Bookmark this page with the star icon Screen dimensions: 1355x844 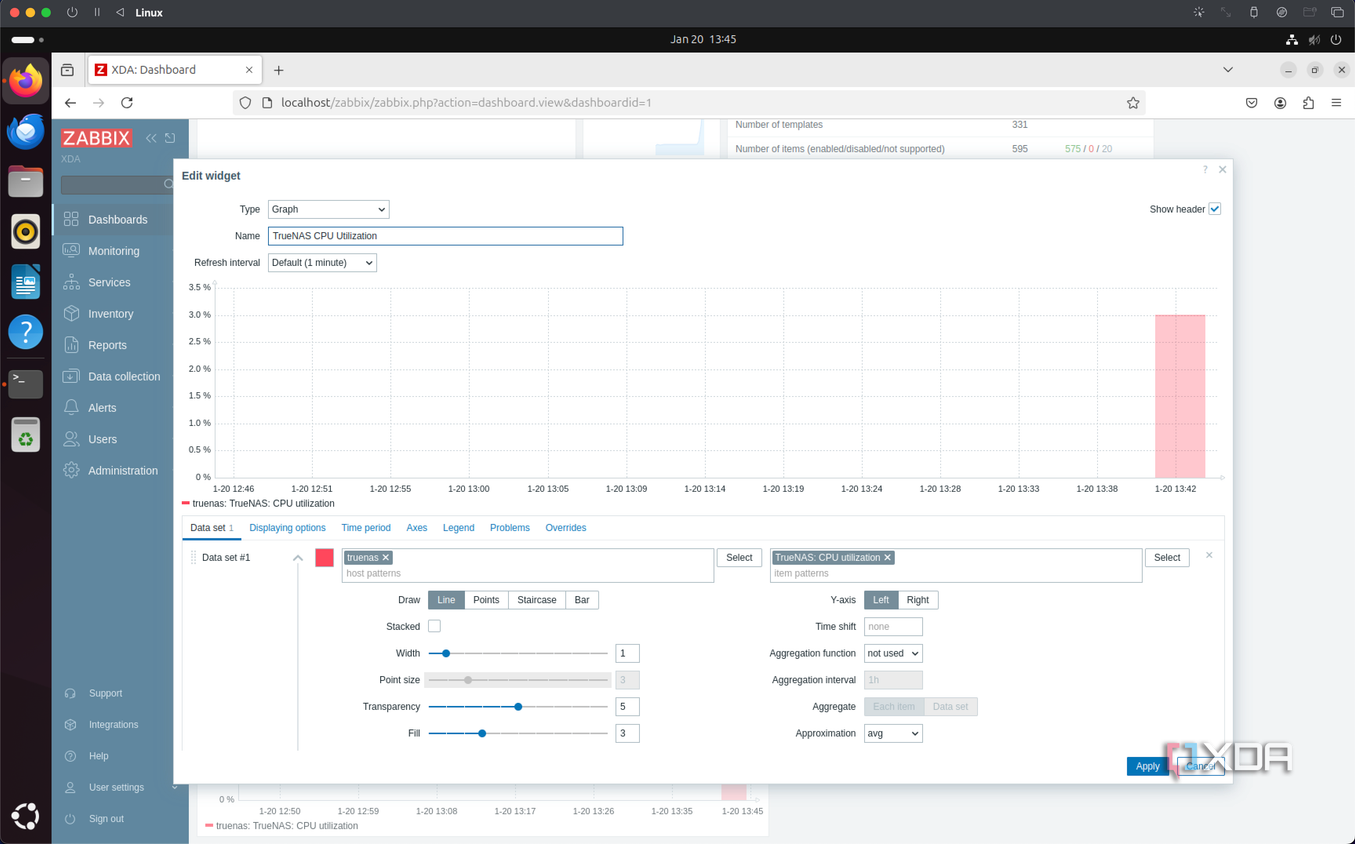tap(1133, 103)
